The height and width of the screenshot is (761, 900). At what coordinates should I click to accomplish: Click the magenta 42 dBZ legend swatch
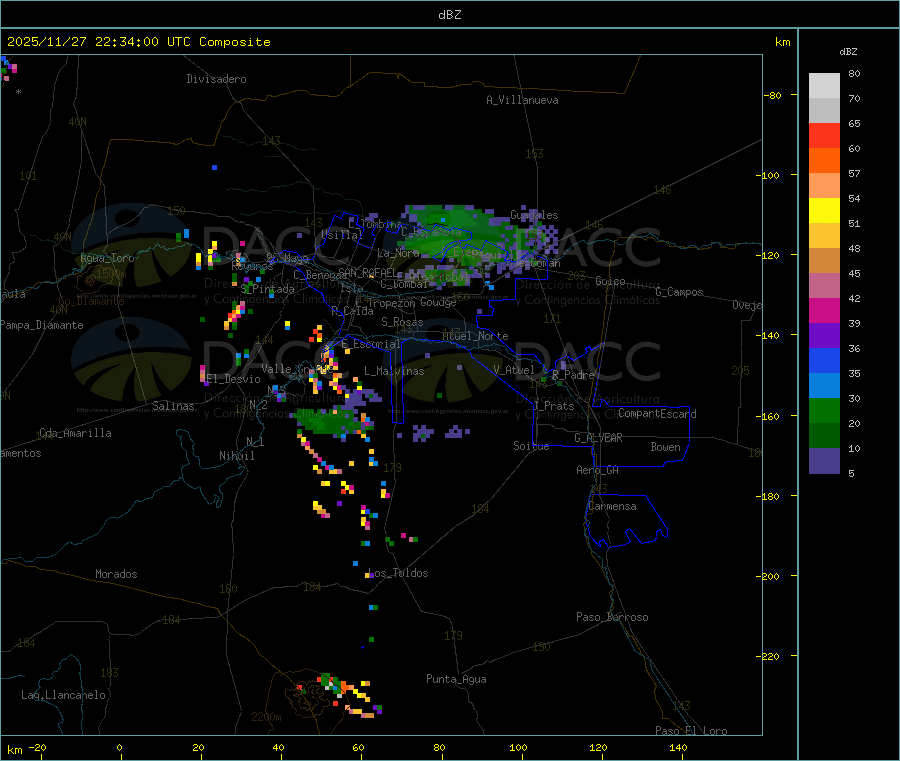pyautogui.click(x=824, y=310)
